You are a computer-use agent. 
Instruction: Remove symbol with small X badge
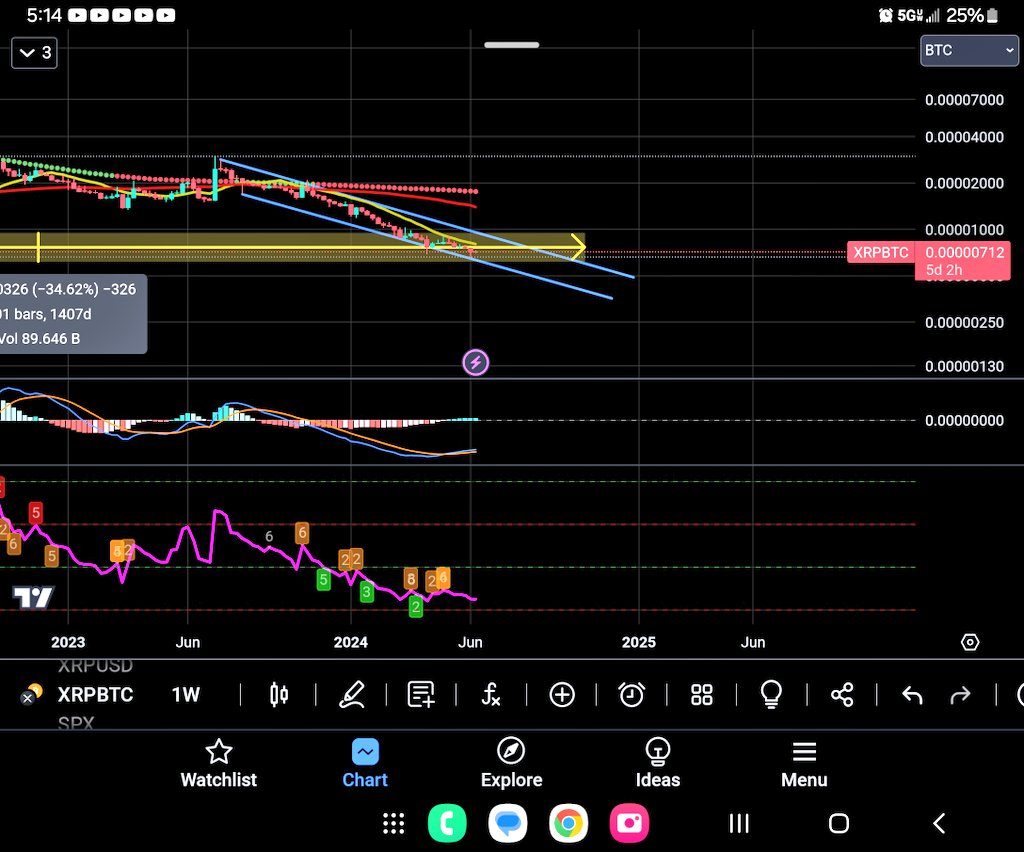(x=27, y=699)
